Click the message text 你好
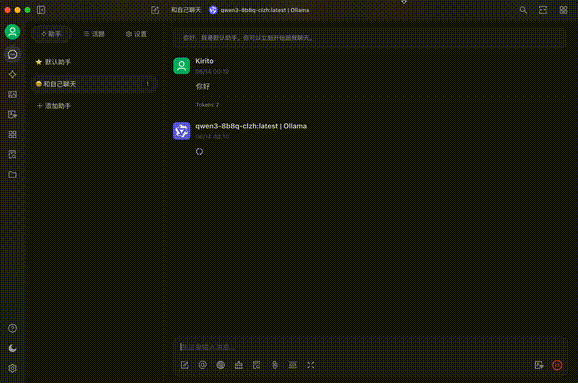Image resolution: width=578 pixels, height=383 pixels. coord(203,86)
